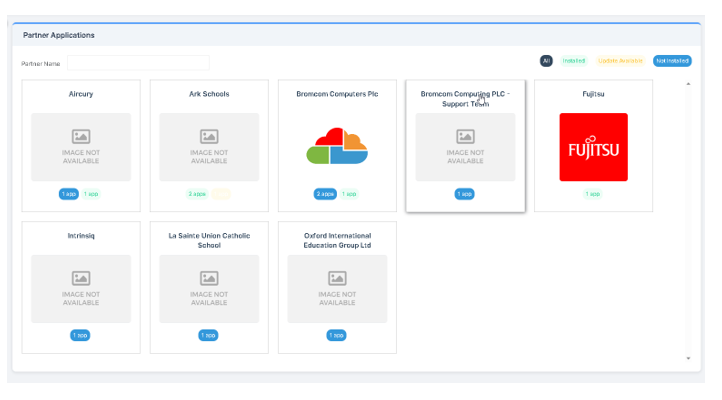Click Bromcom Computers Plc green 1 app badge

click(x=349, y=194)
